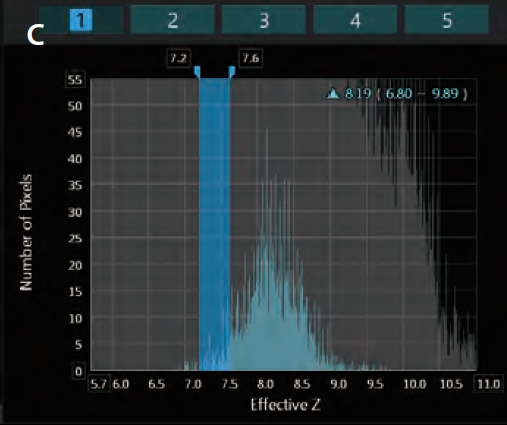Open tab 3
The width and height of the screenshot is (507, 425).
pyautogui.click(x=264, y=20)
